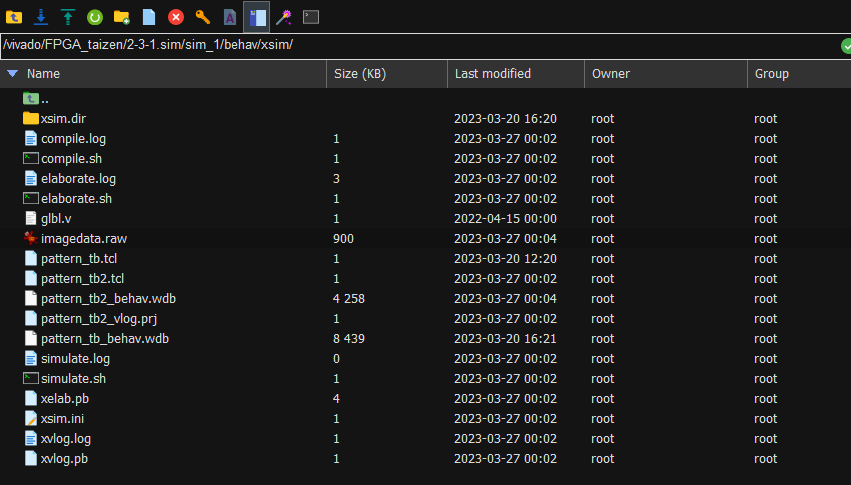
Task: Select the xsim.dir folder
Action: pos(426,118)
